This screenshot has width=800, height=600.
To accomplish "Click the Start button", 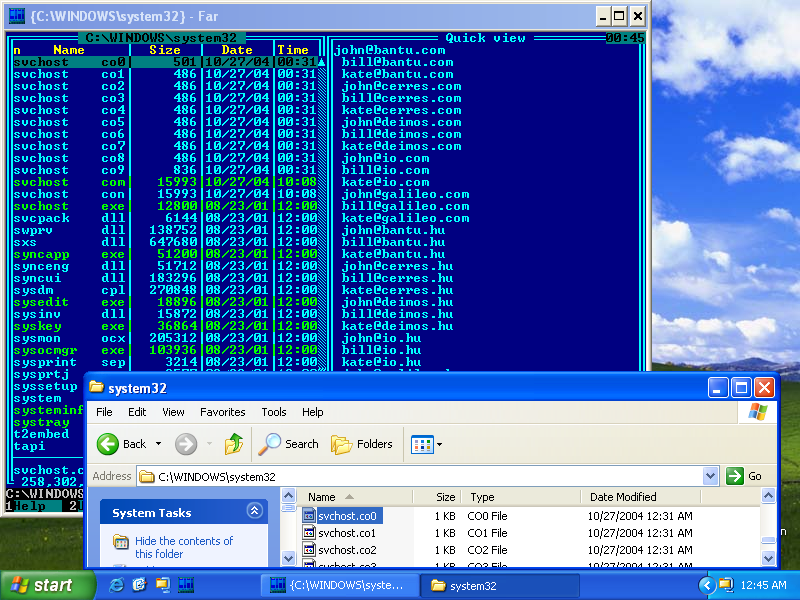I will pos(48,585).
